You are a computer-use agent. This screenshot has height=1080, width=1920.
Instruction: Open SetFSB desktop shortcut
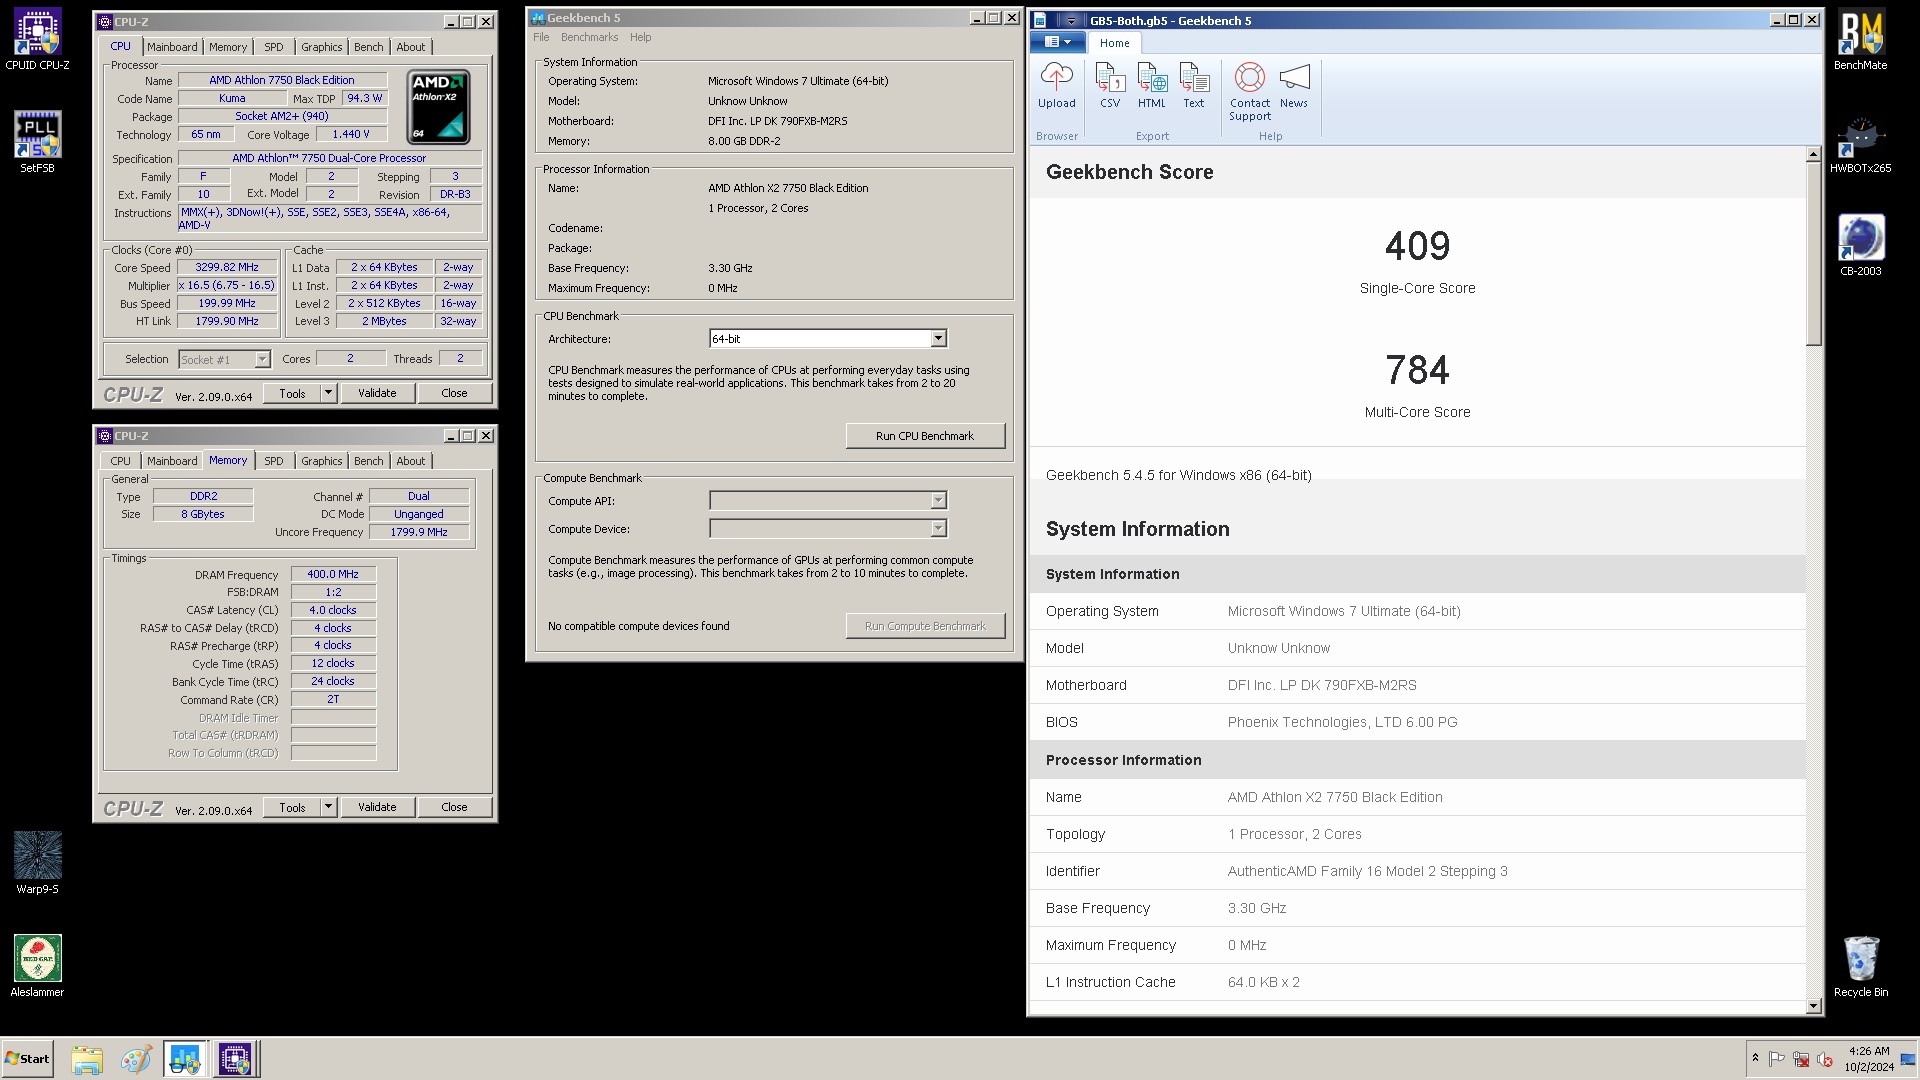[x=38, y=142]
